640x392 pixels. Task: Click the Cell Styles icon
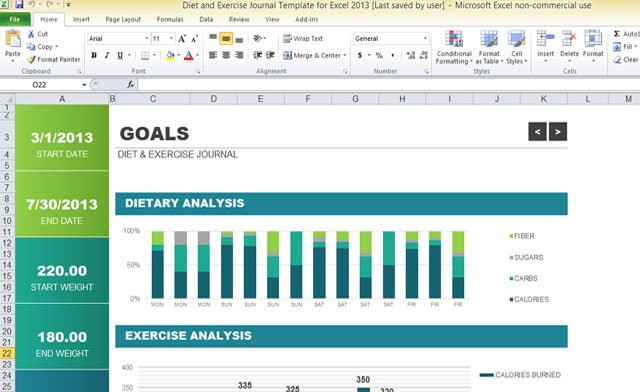[x=516, y=39]
